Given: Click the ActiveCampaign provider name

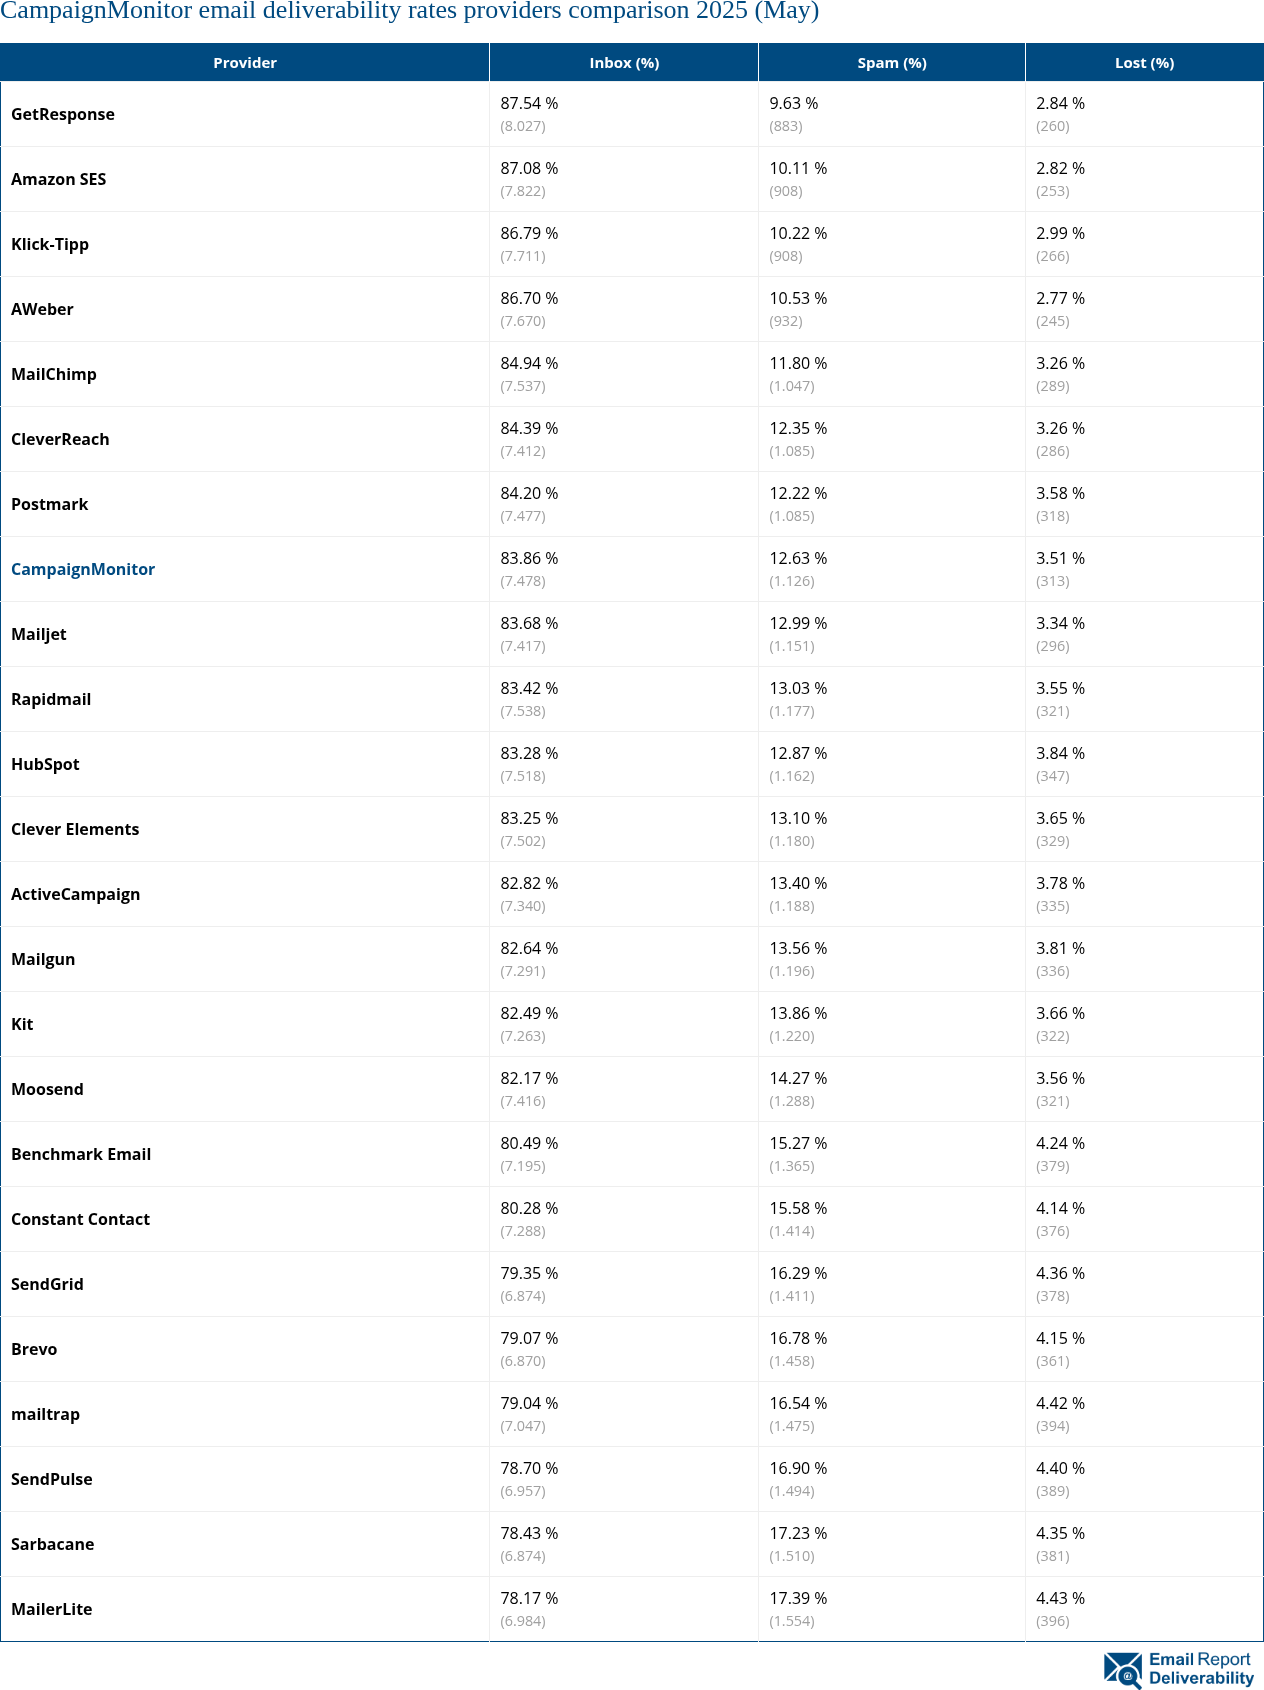Looking at the screenshot, I should pos(76,894).
